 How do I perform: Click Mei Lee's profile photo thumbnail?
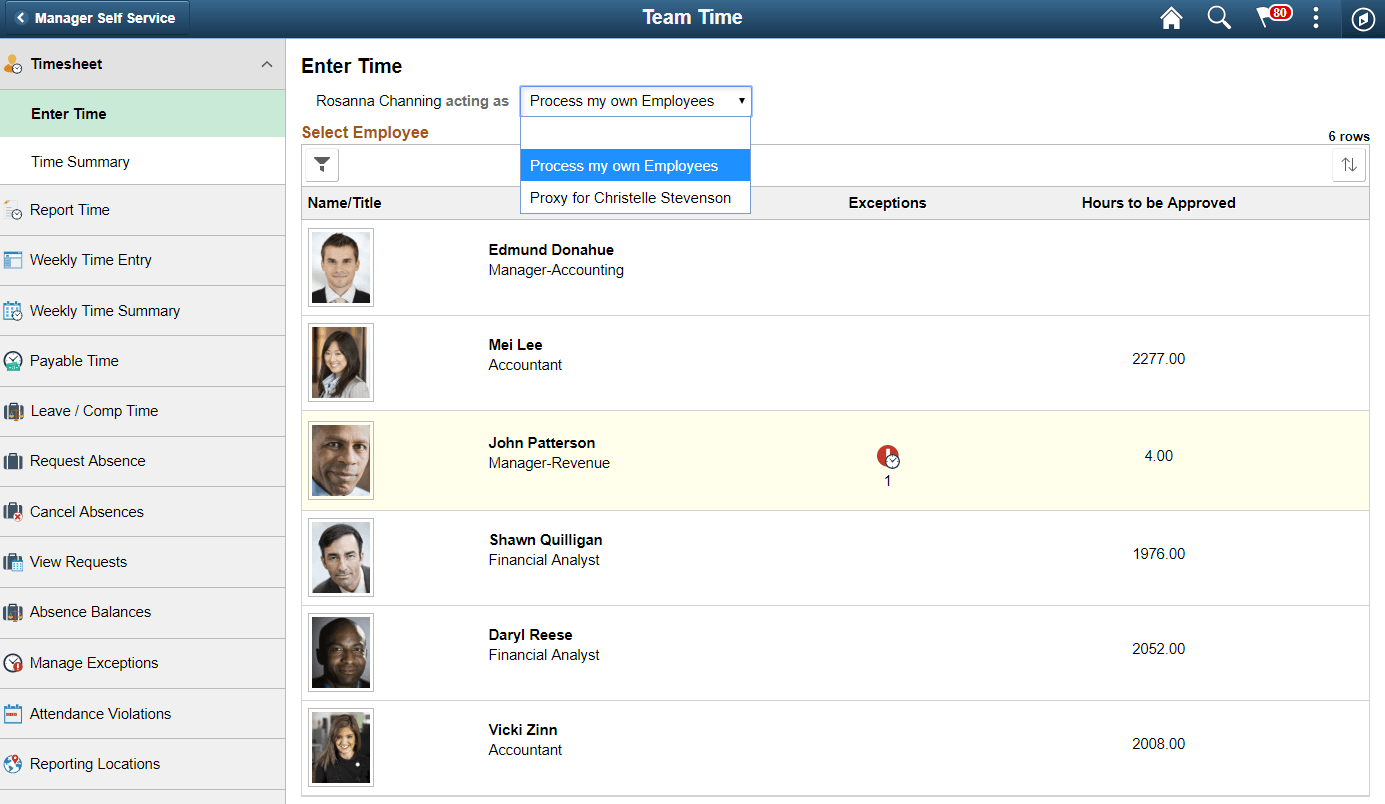[x=340, y=360]
